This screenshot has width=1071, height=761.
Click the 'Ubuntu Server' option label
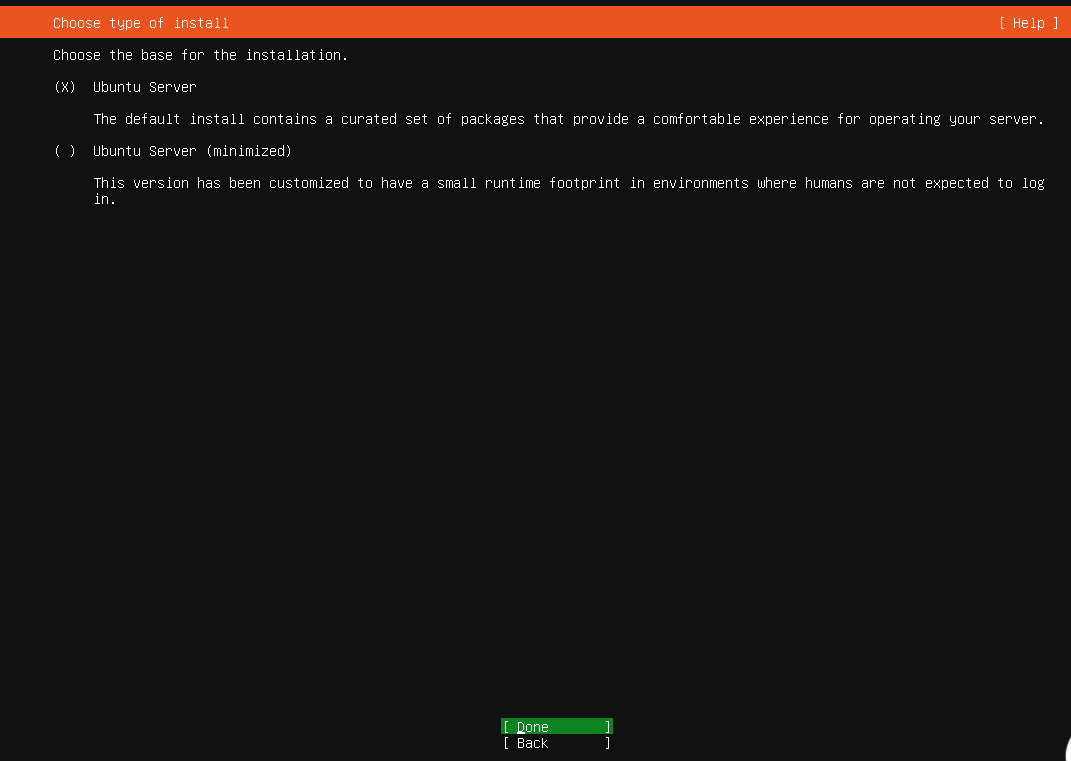145,87
